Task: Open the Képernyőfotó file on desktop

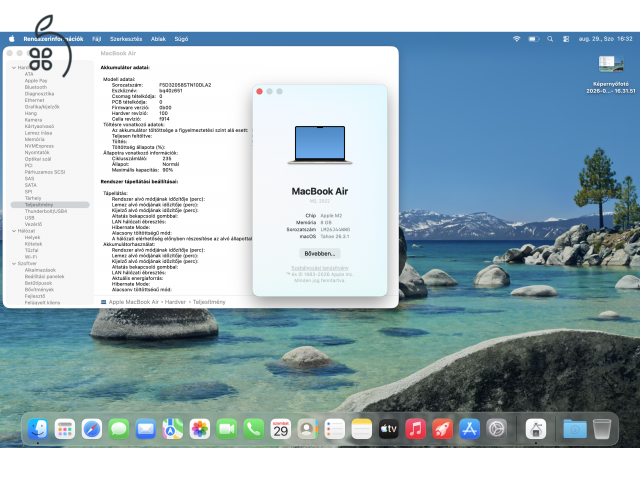Action: click(611, 75)
